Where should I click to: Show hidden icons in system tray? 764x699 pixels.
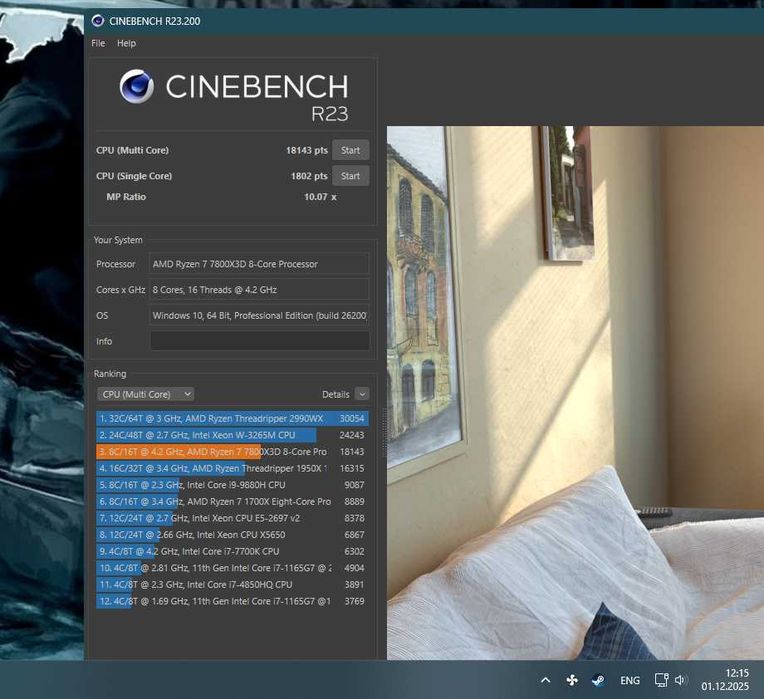point(546,680)
